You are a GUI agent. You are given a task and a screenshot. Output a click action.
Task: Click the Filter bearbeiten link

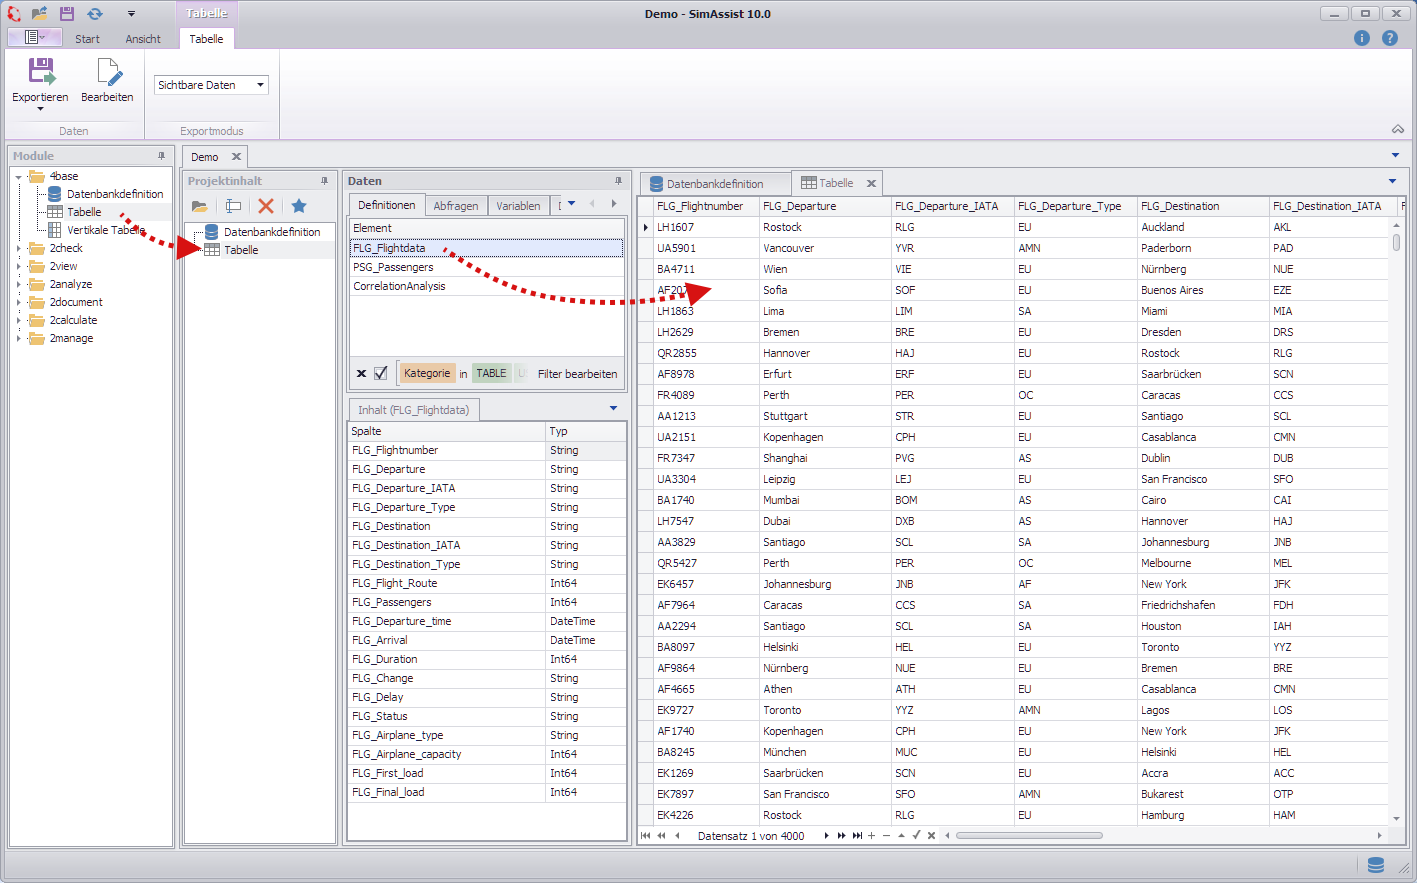(x=578, y=371)
